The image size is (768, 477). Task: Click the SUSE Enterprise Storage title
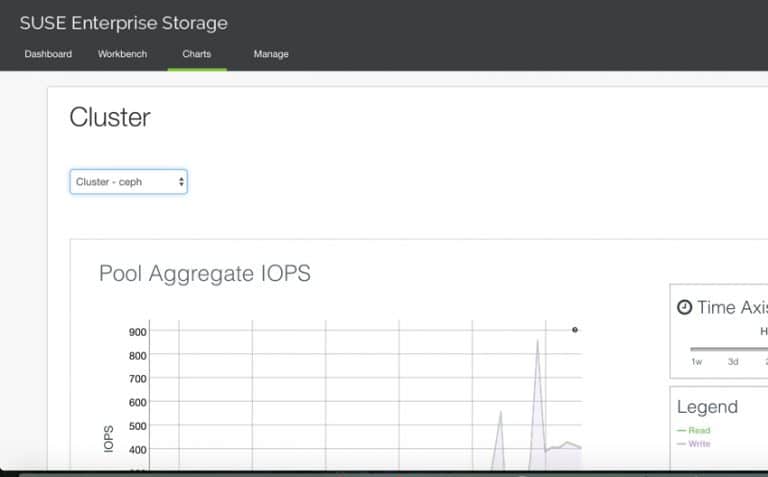click(123, 23)
